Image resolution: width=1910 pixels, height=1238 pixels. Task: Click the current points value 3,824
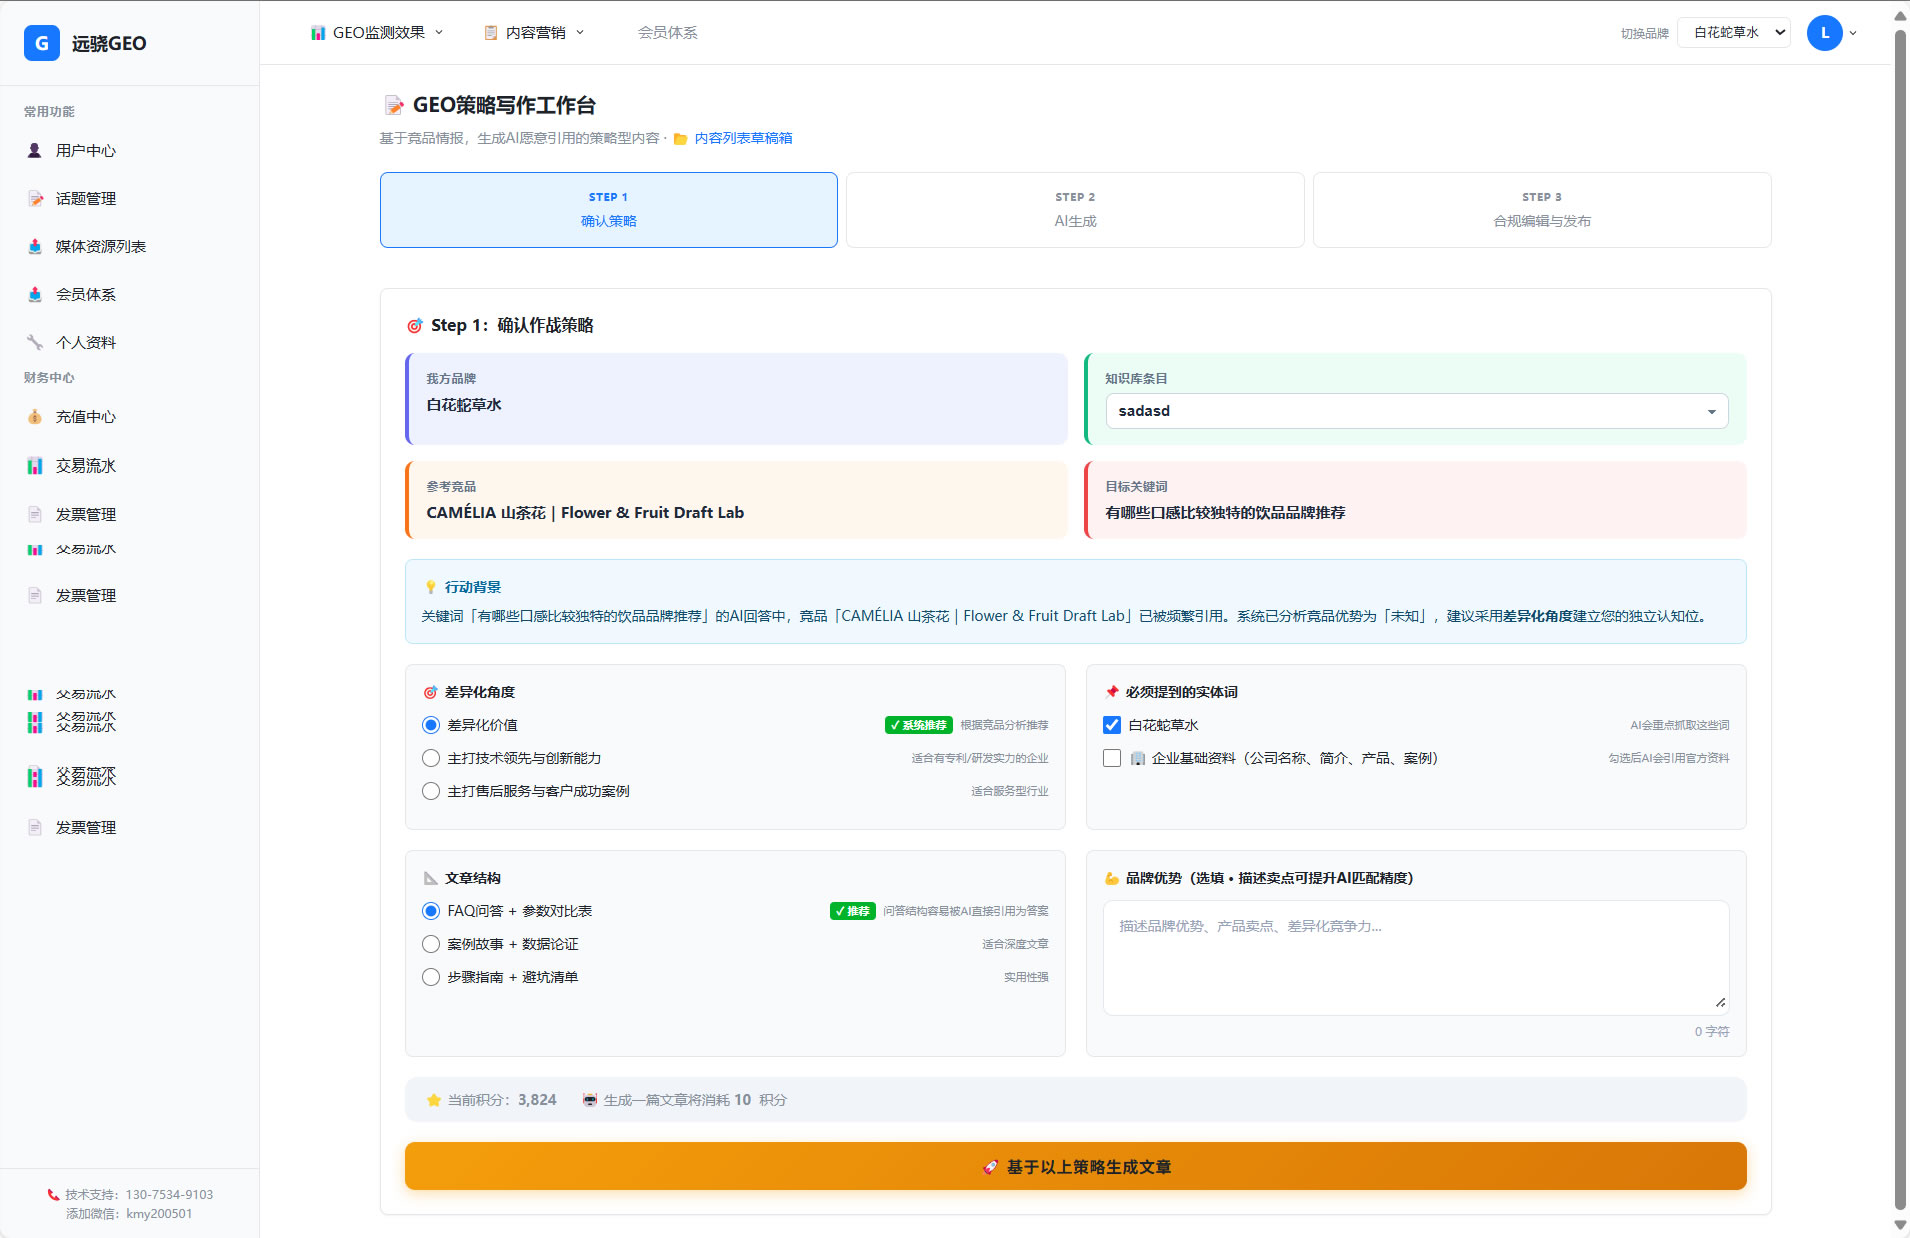pos(537,1100)
